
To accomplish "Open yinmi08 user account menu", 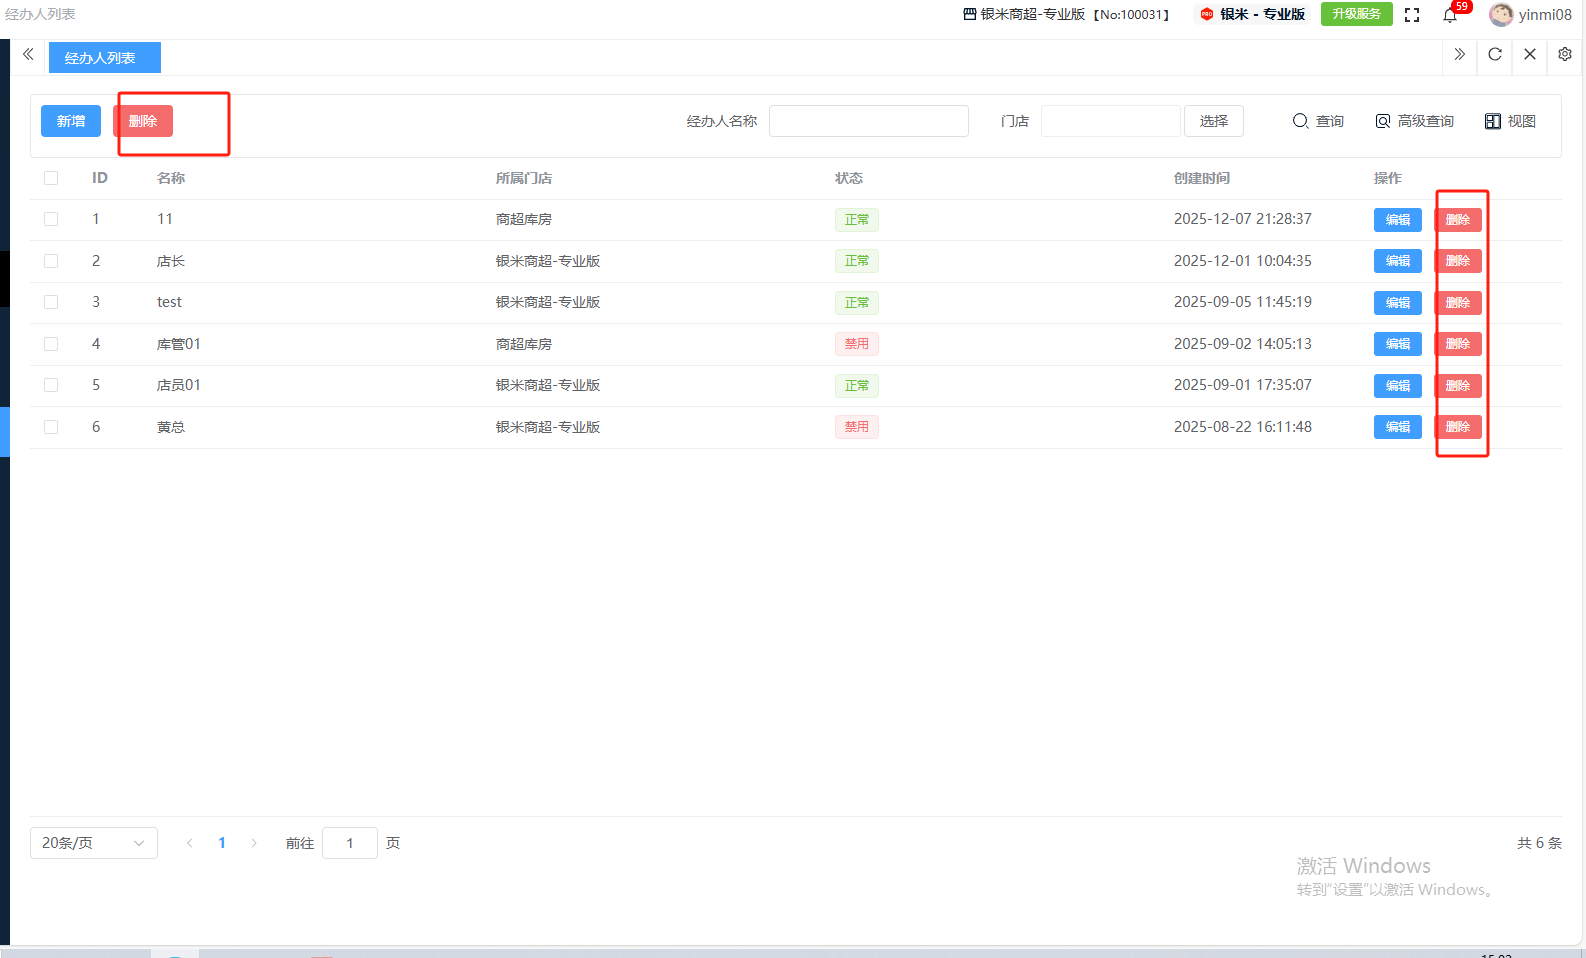I will (1530, 15).
